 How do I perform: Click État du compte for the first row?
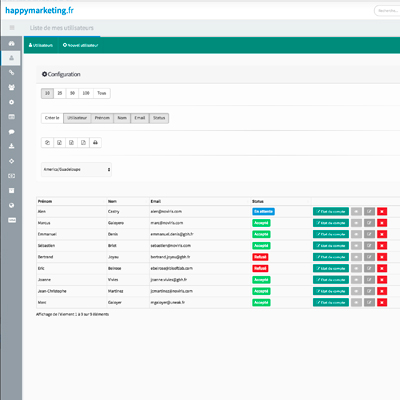click(331, 212)
